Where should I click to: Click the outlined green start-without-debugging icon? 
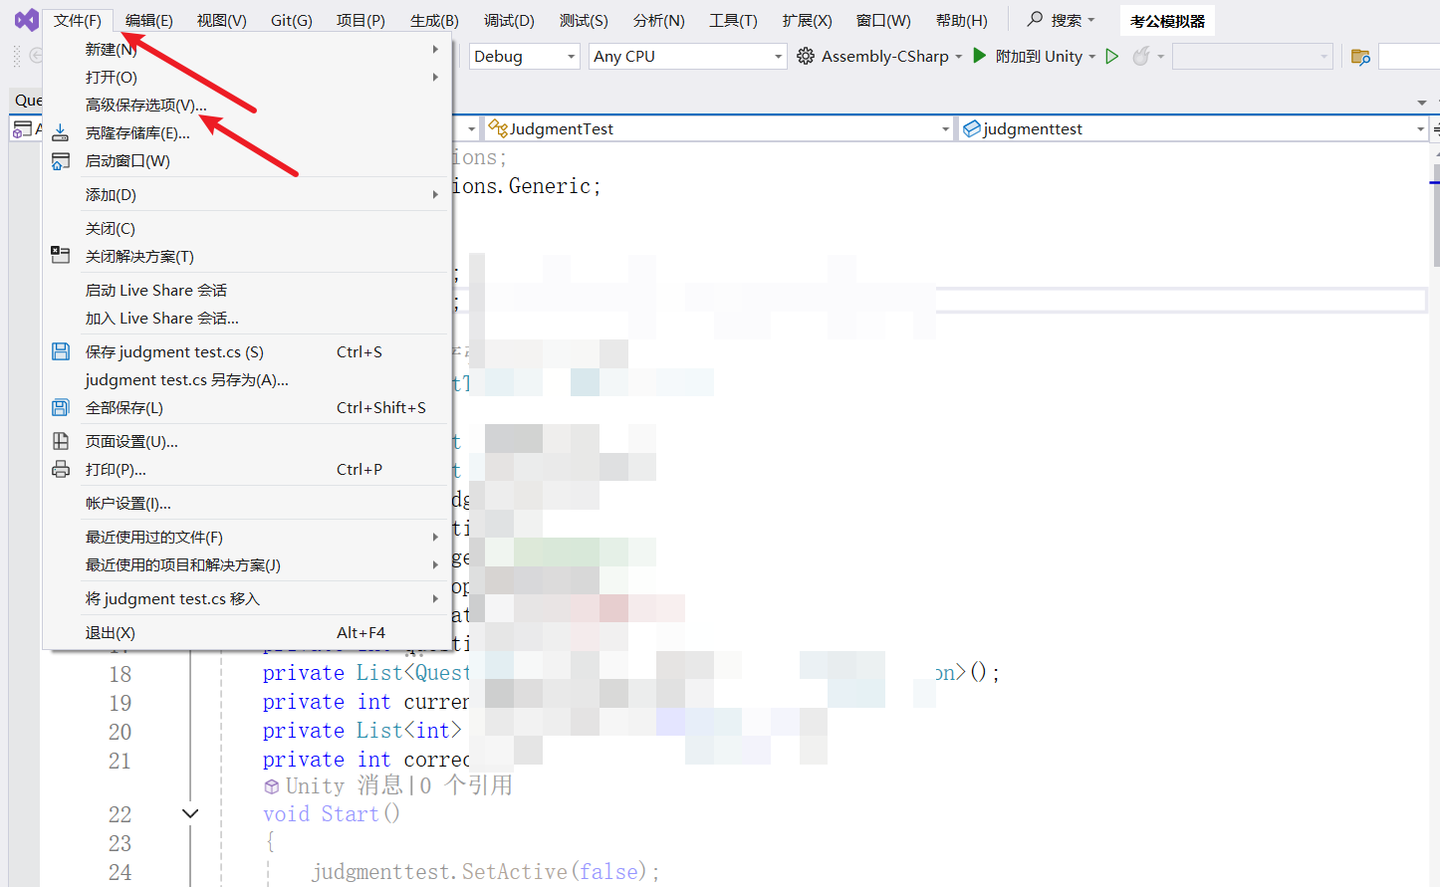1112,57
